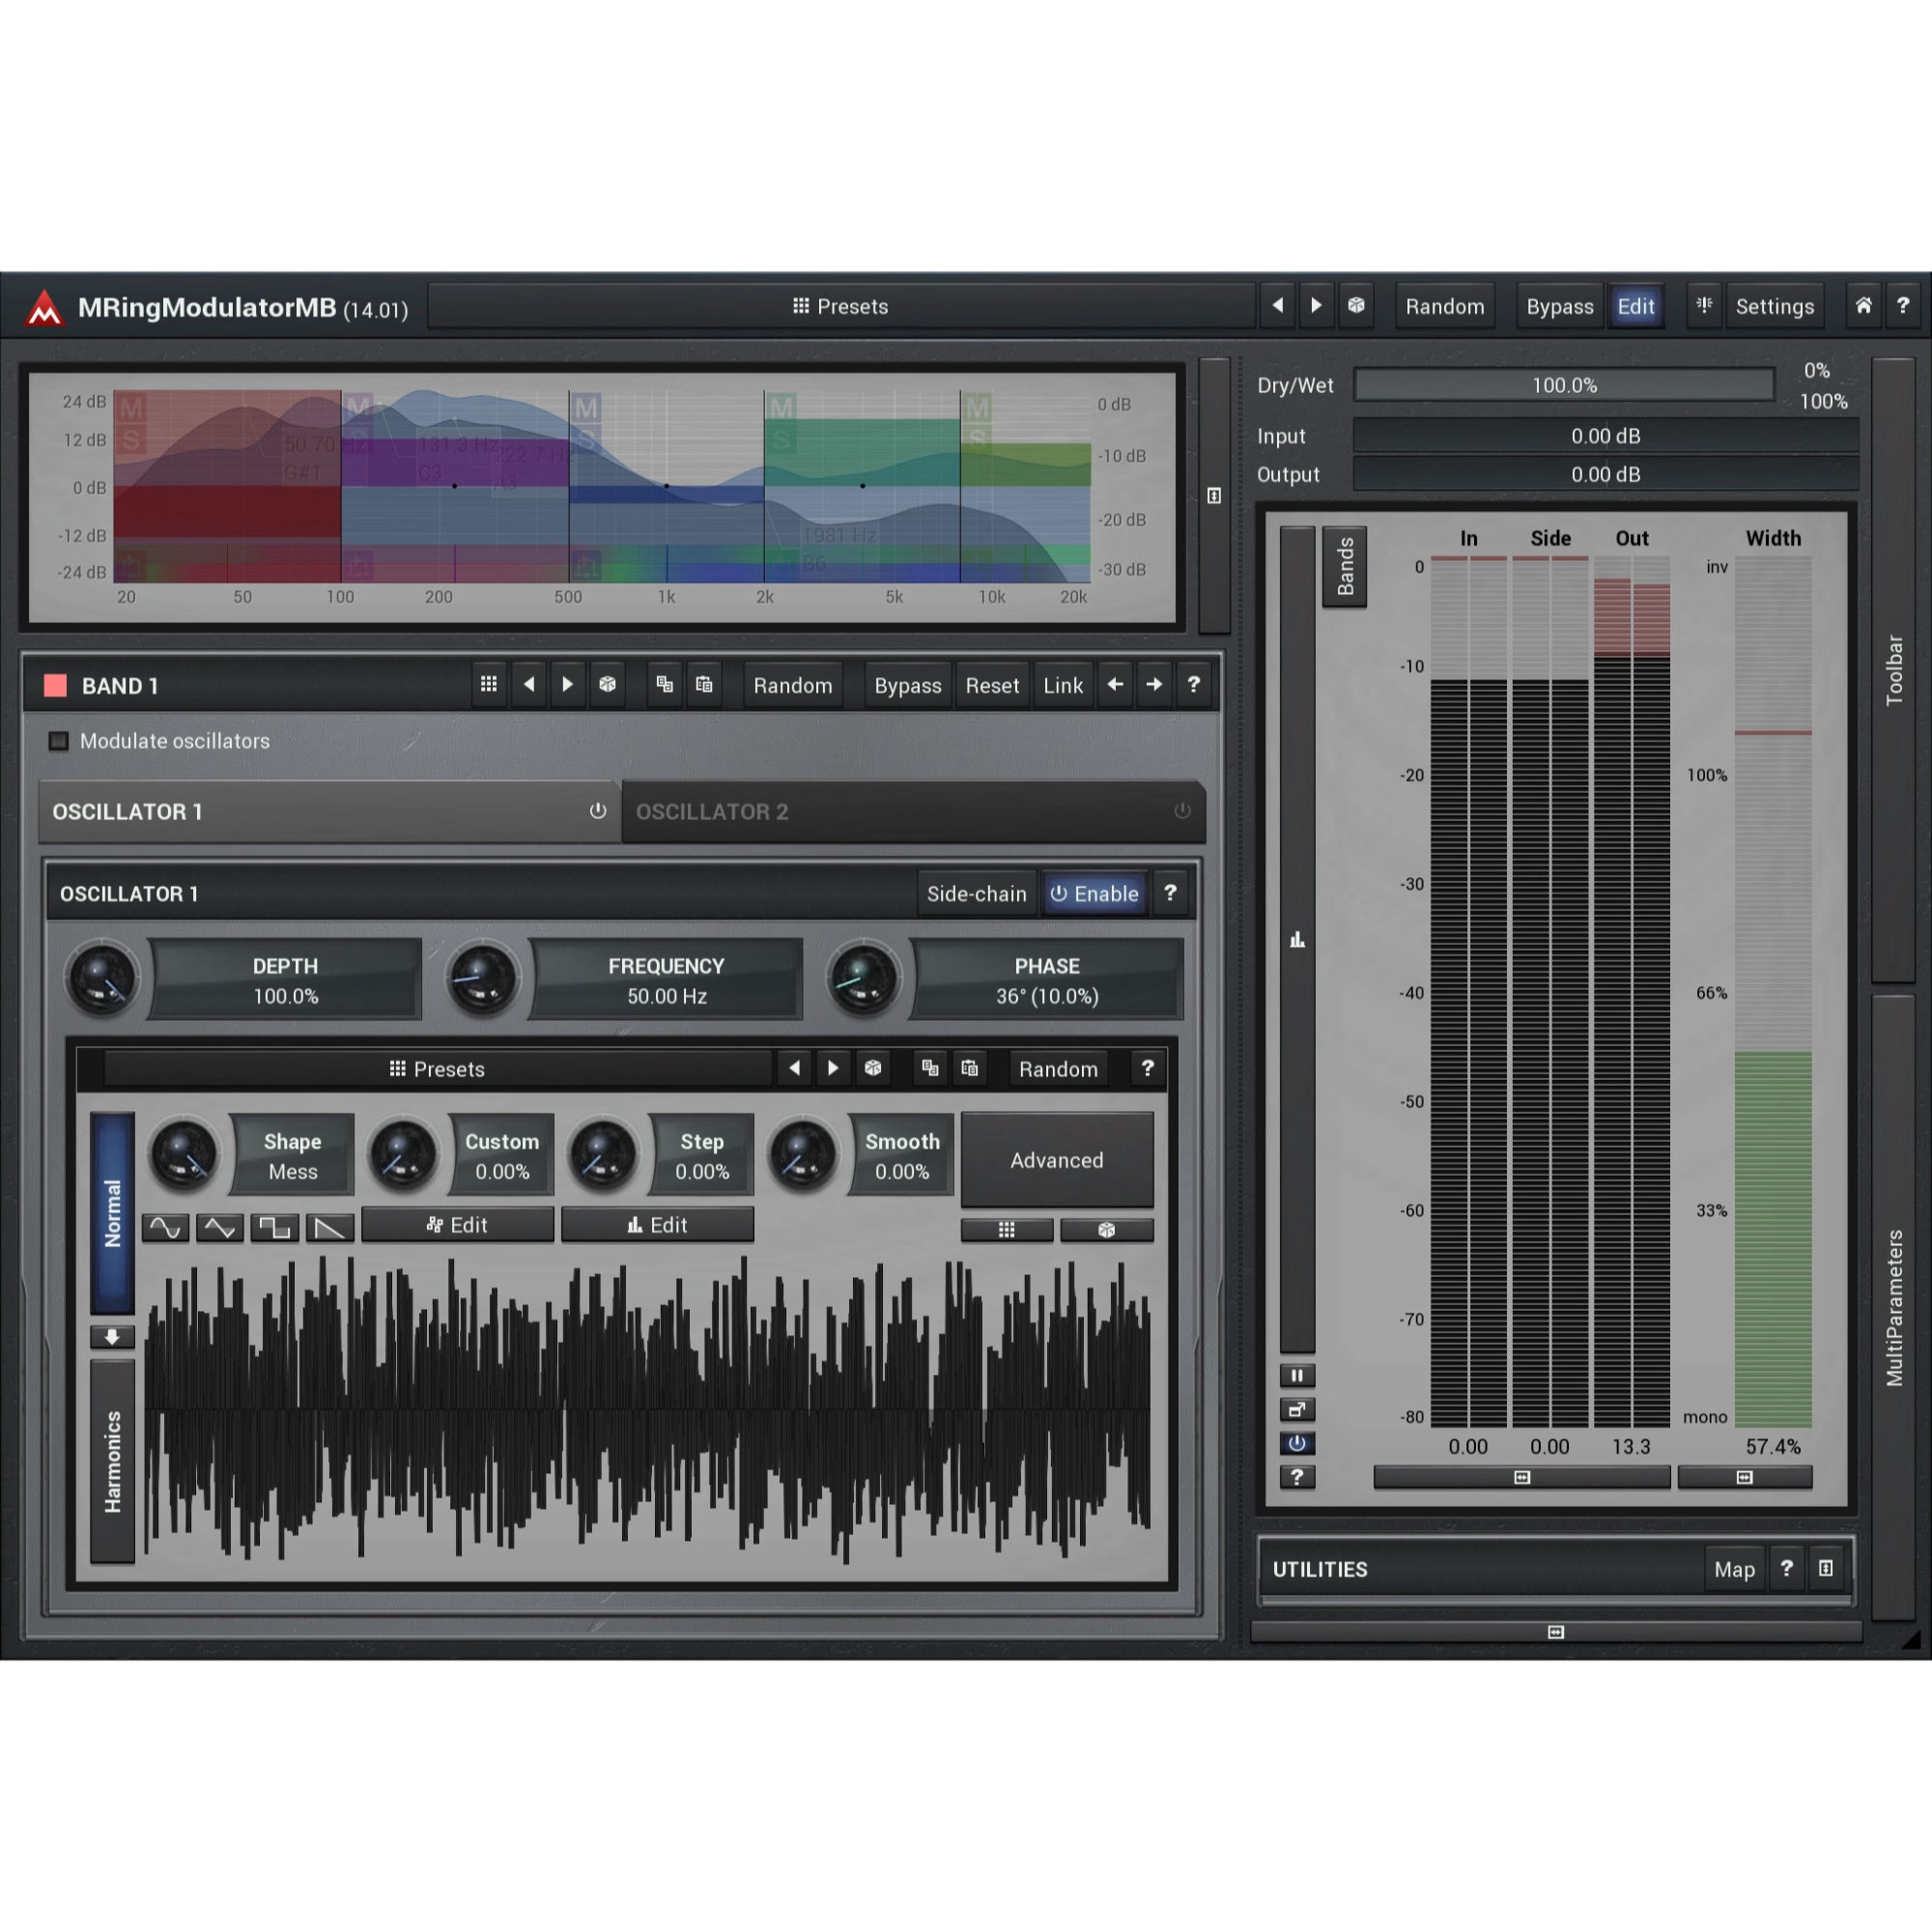Open the Bands meter tab
1932x1932 pixels.
pos(1344,566)
